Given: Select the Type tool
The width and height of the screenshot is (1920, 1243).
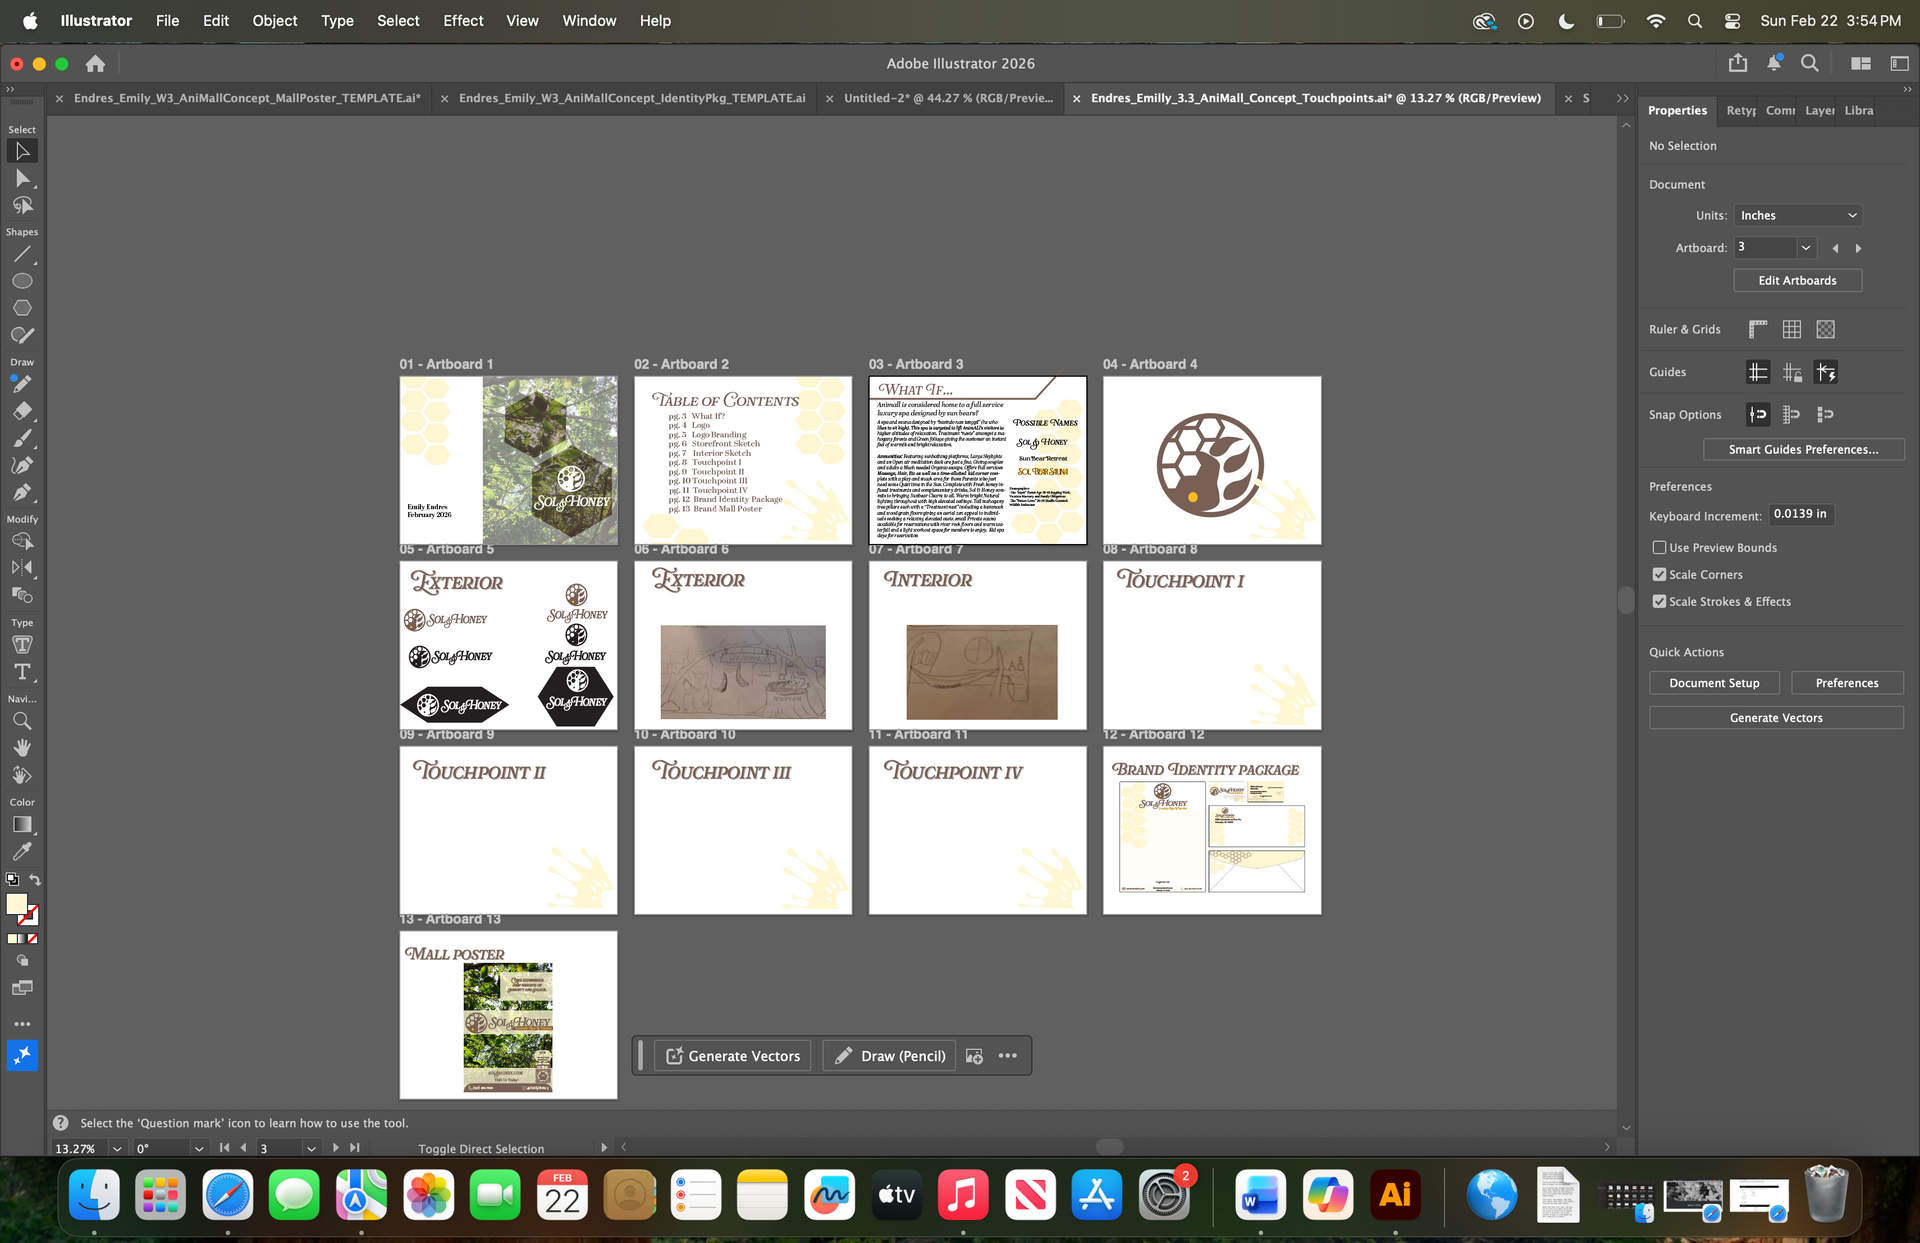Looking at the screenshot, I should coord(22,672).
